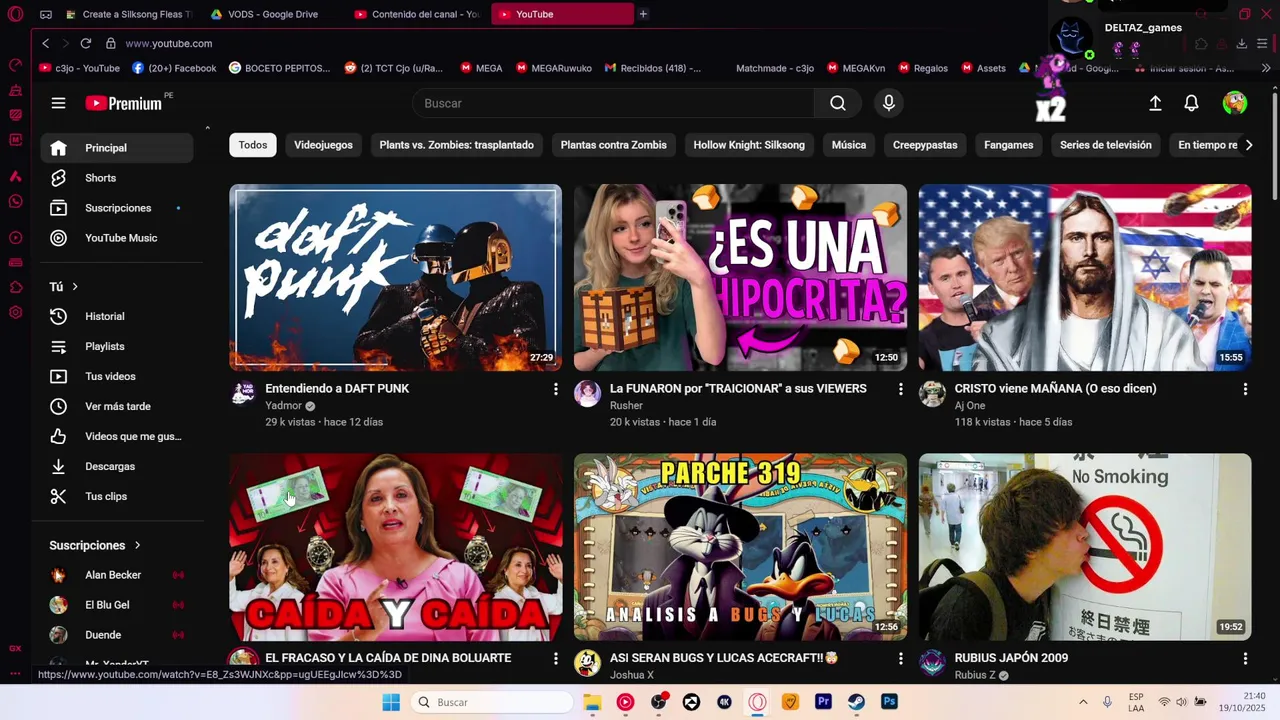The height and width of the screenshot is (720, 1280).
Task: Open options for RUBIUS JAPÓN 2009 video
Action: pyautogui.click(x=1245, y=659)
